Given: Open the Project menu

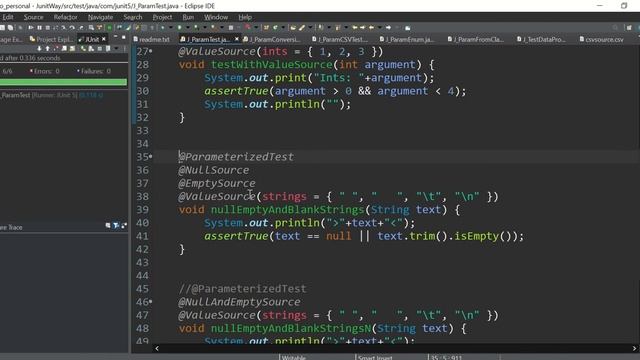Looking at the screenshot, I should [x=162, y=17].
